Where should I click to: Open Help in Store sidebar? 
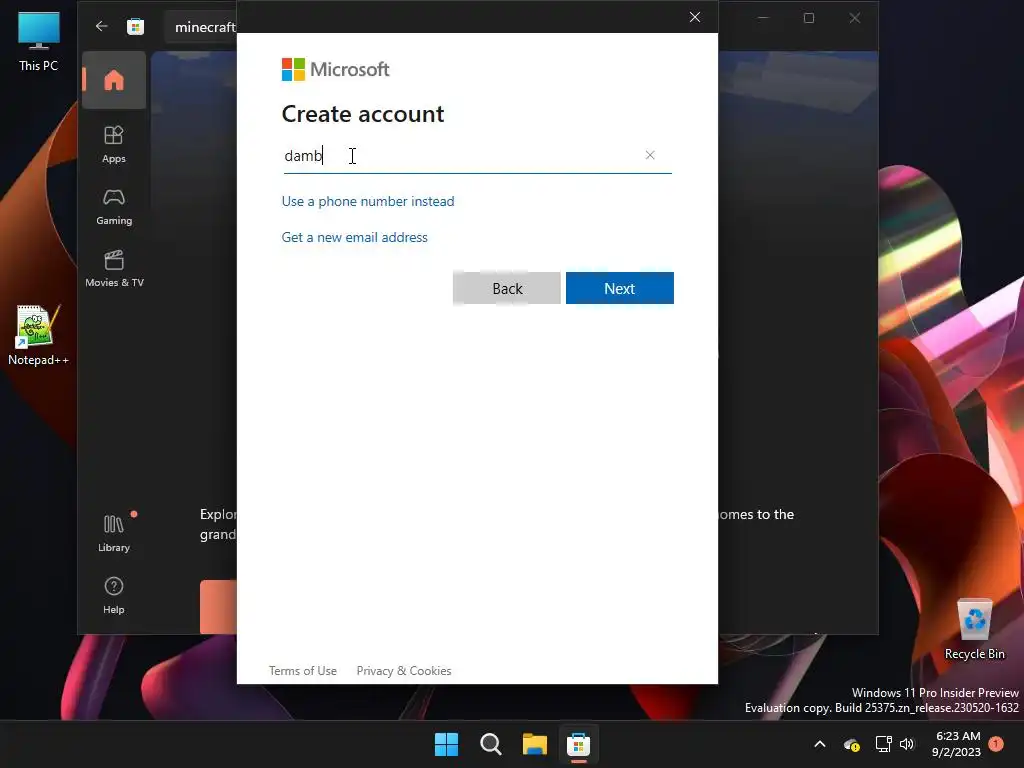114,595
